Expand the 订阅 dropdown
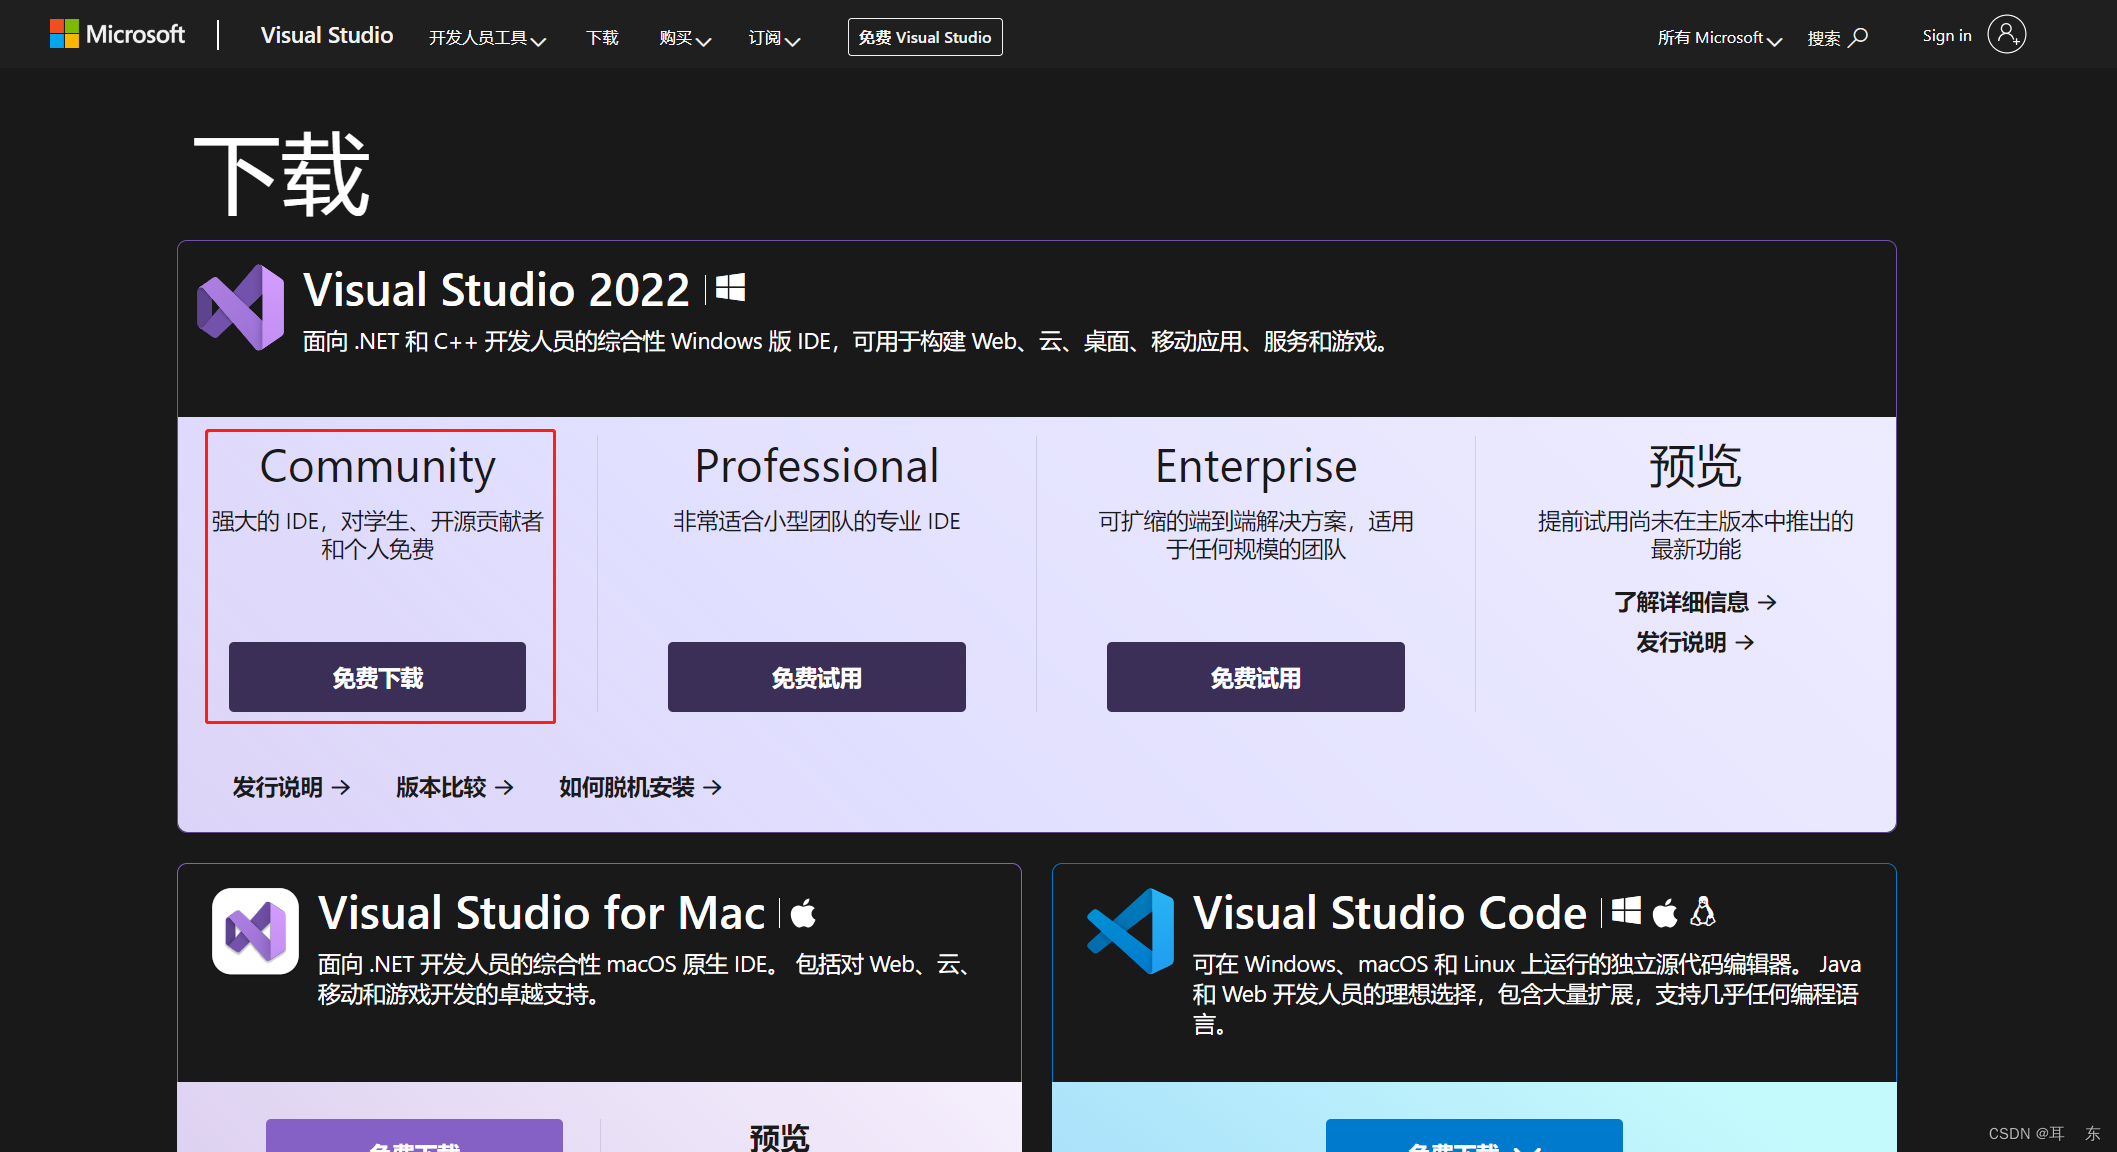 772,37
